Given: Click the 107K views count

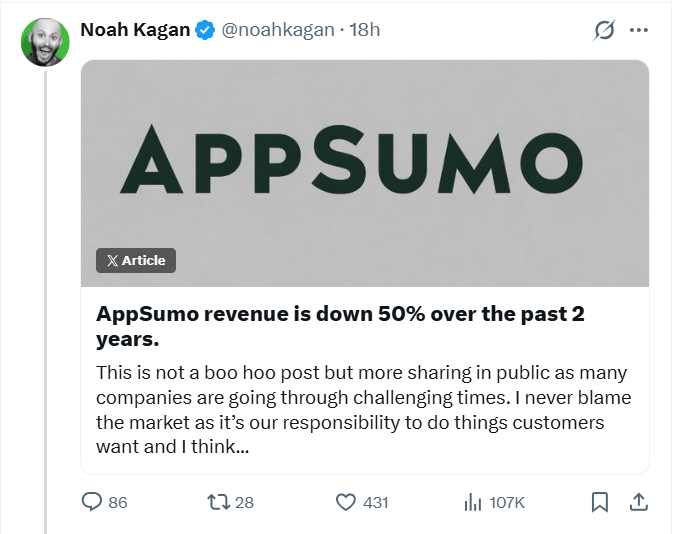Looking at the screenshot, I should tap(507, 502).
